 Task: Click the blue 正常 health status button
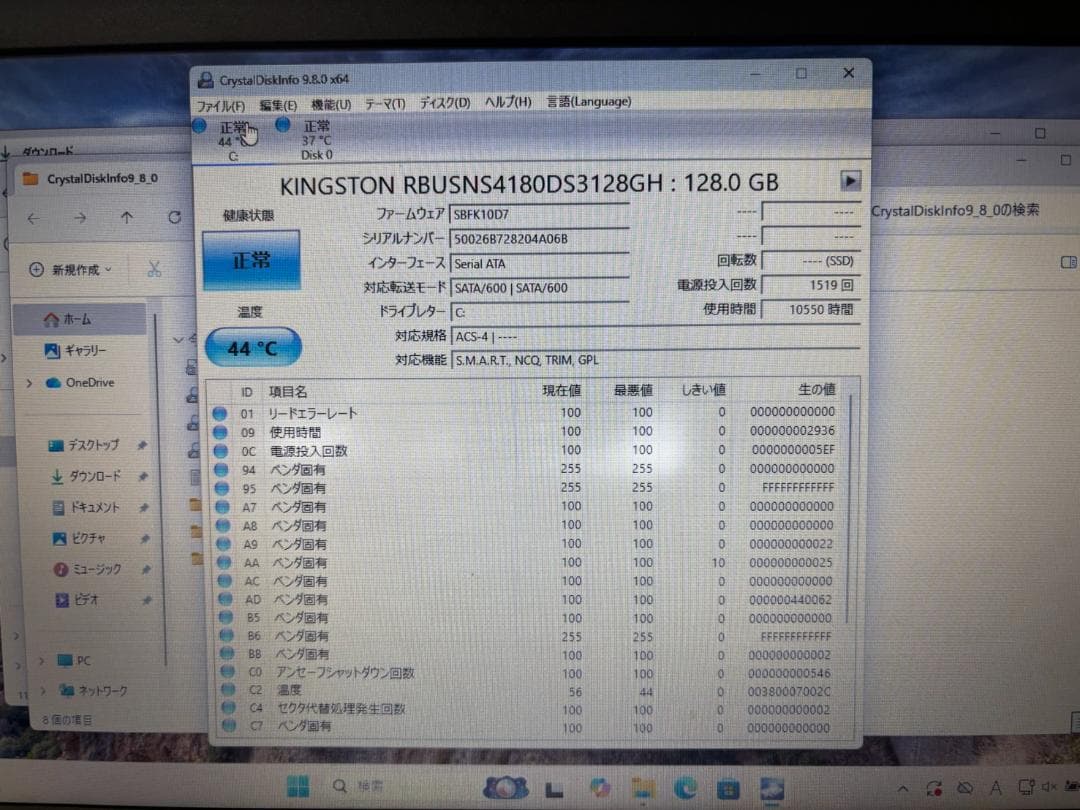coord(251,260)
